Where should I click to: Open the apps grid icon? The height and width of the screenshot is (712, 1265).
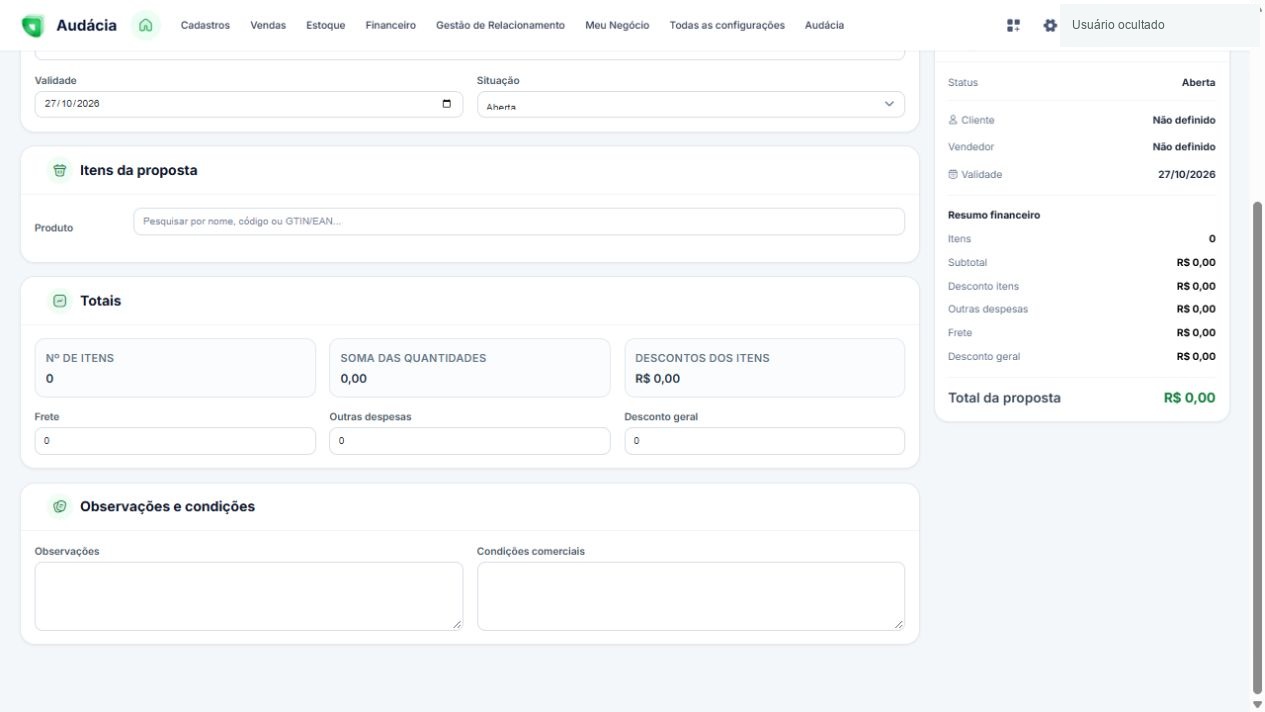coord(1013,25)
